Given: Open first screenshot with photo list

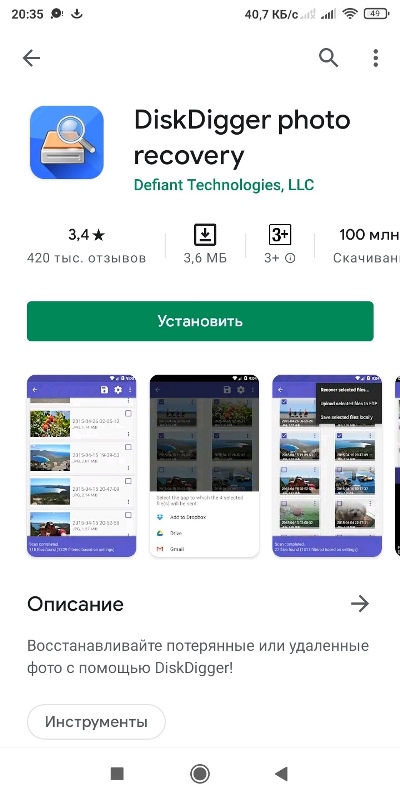Looking at the screenshot, I should coord(82,466).
